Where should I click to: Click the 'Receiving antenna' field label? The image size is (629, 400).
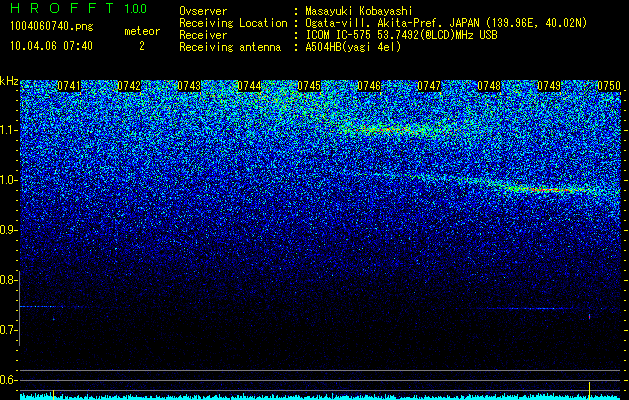(230, 47)
